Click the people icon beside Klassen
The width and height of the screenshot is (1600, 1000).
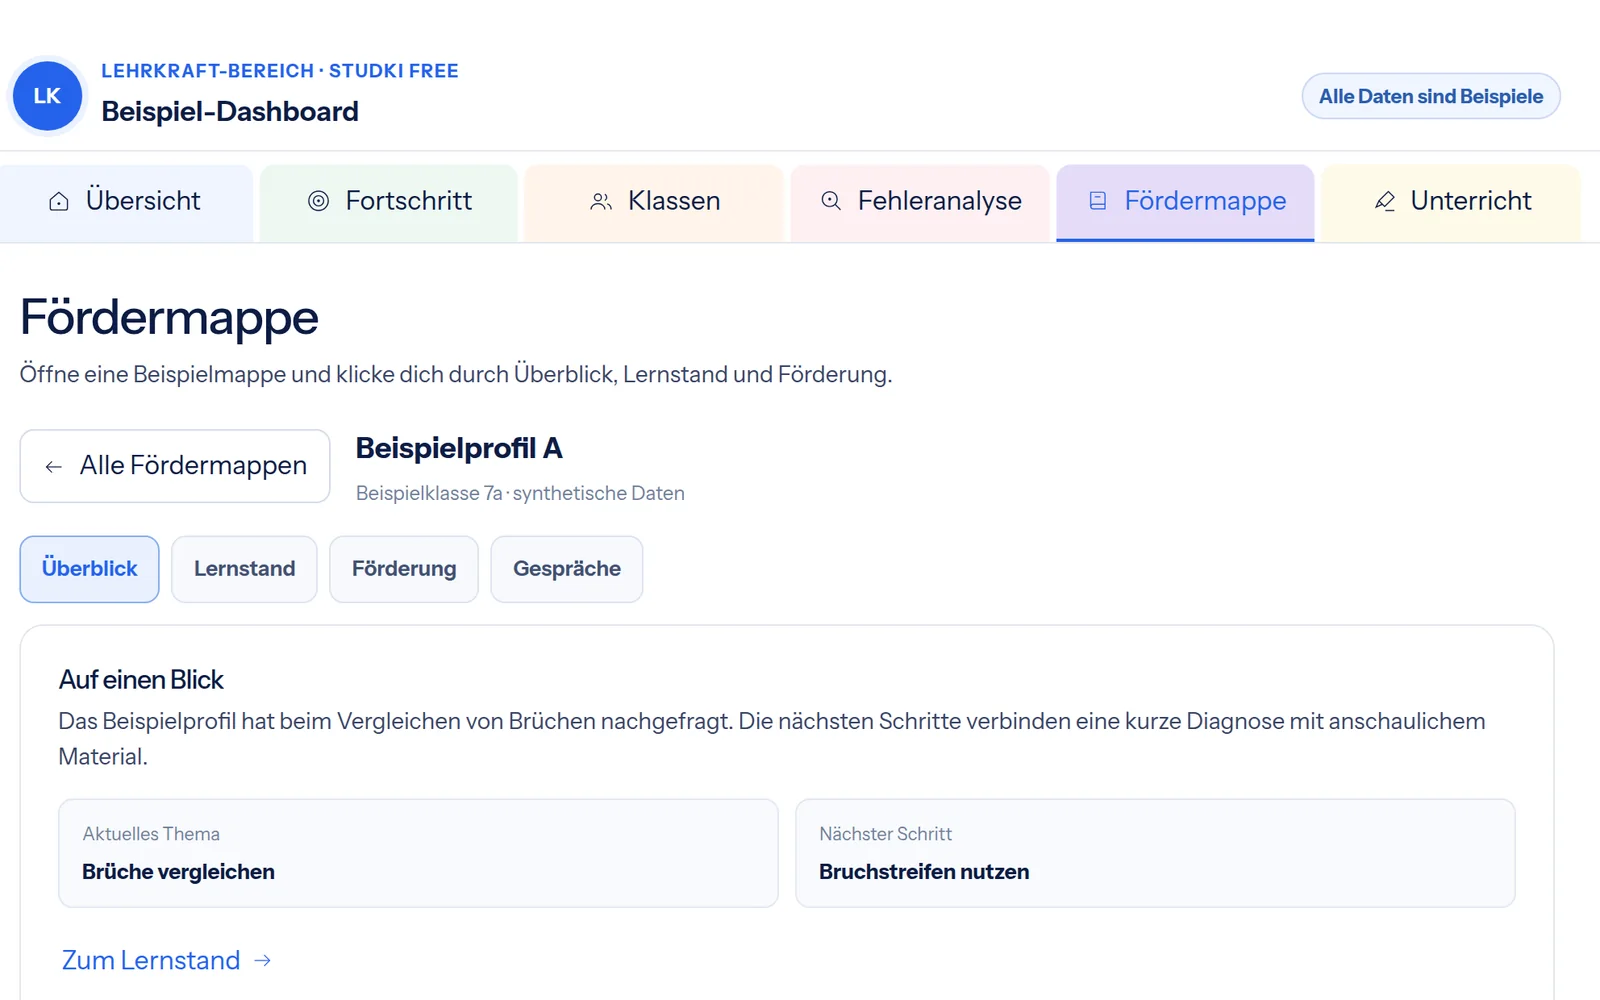coord(601,201)
